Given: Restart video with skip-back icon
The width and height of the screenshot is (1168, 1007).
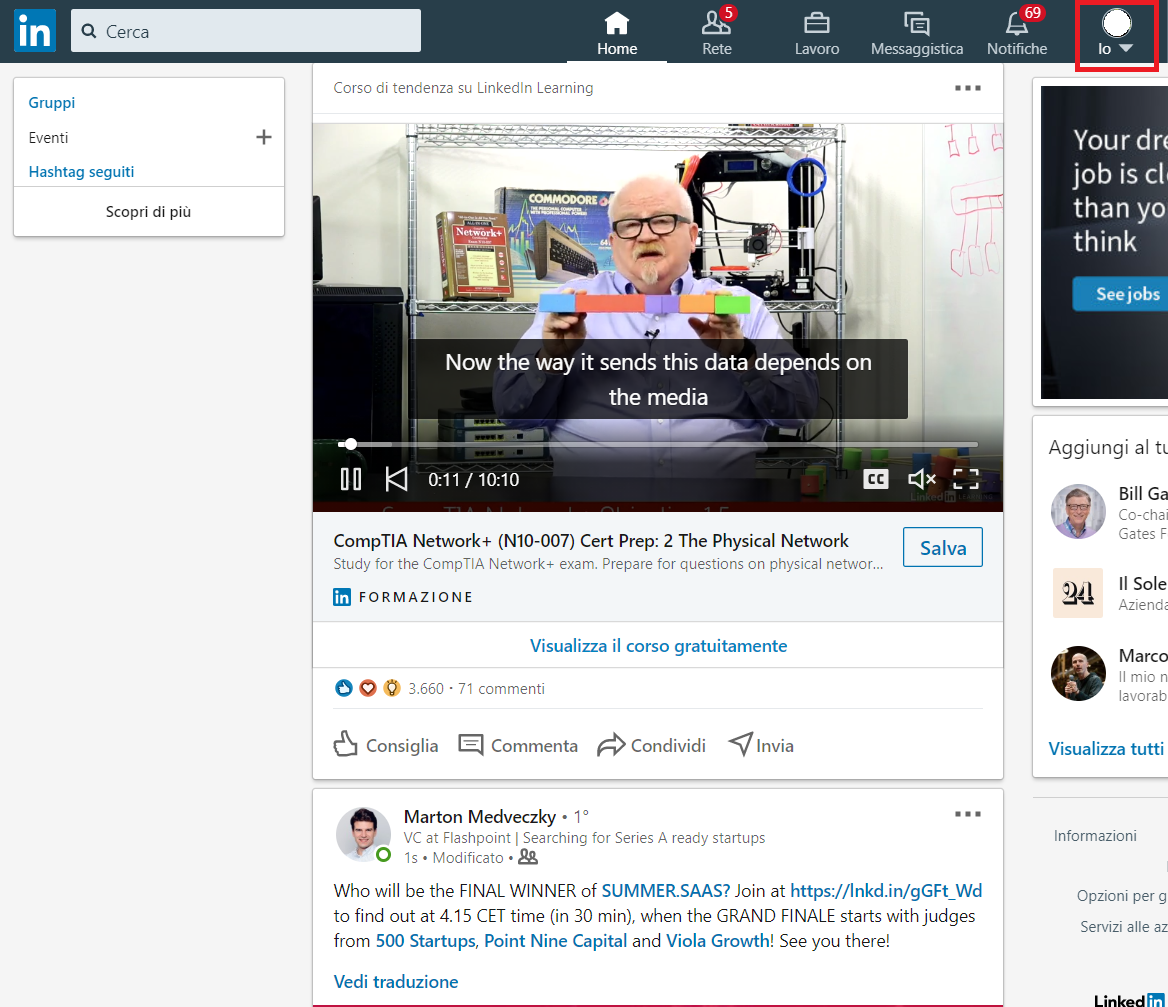Looking at the screenshot, I should pos(396,480).
